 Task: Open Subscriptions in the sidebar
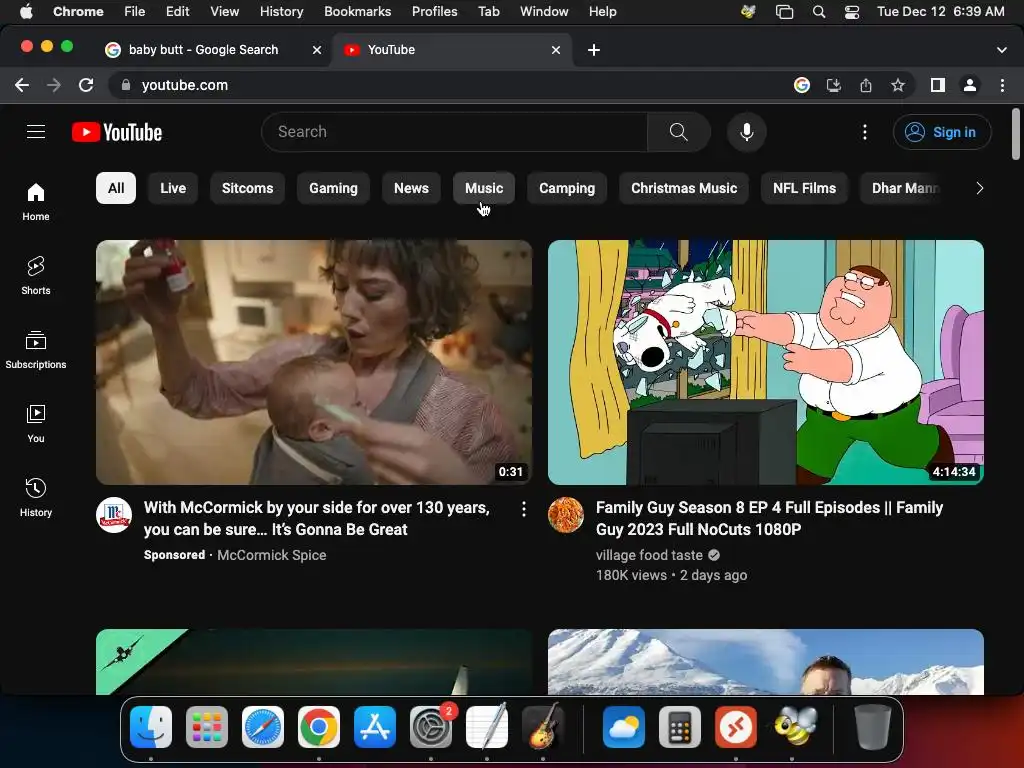click(x=36, y=349)
